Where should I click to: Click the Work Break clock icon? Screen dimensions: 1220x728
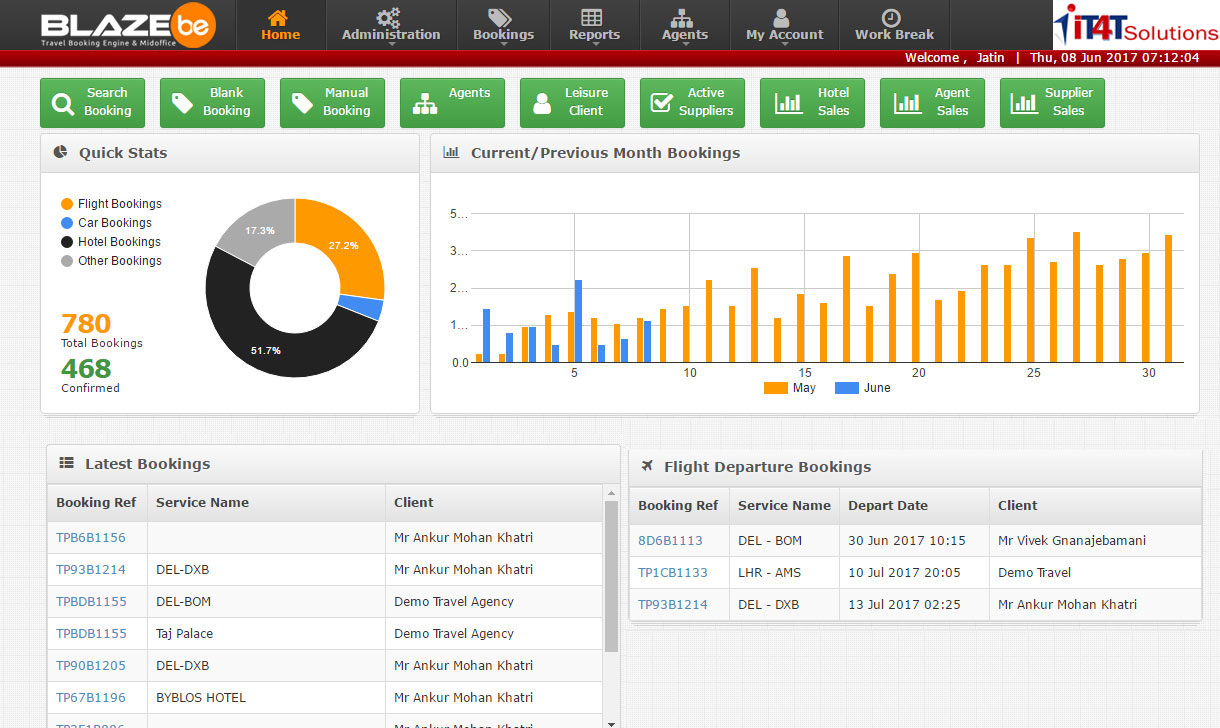tap(892, 18)
